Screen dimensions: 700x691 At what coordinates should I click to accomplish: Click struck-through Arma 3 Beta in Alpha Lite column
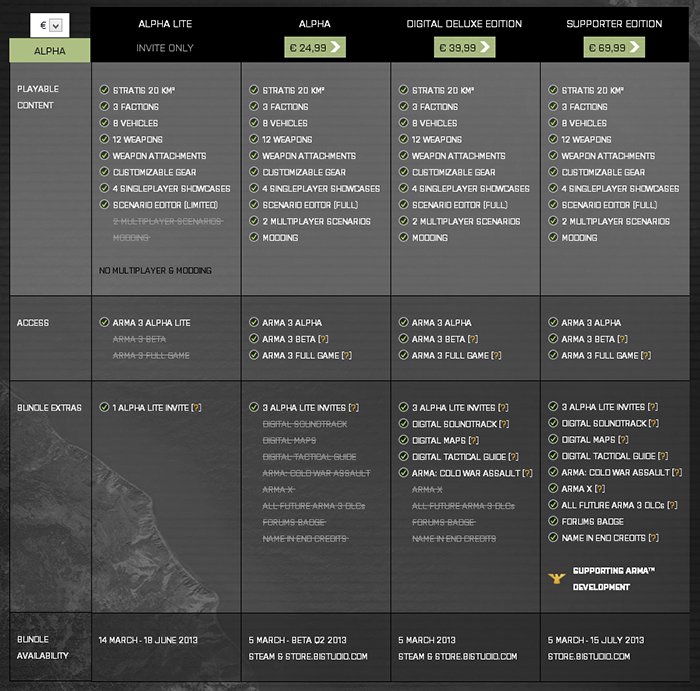(139, 339)
